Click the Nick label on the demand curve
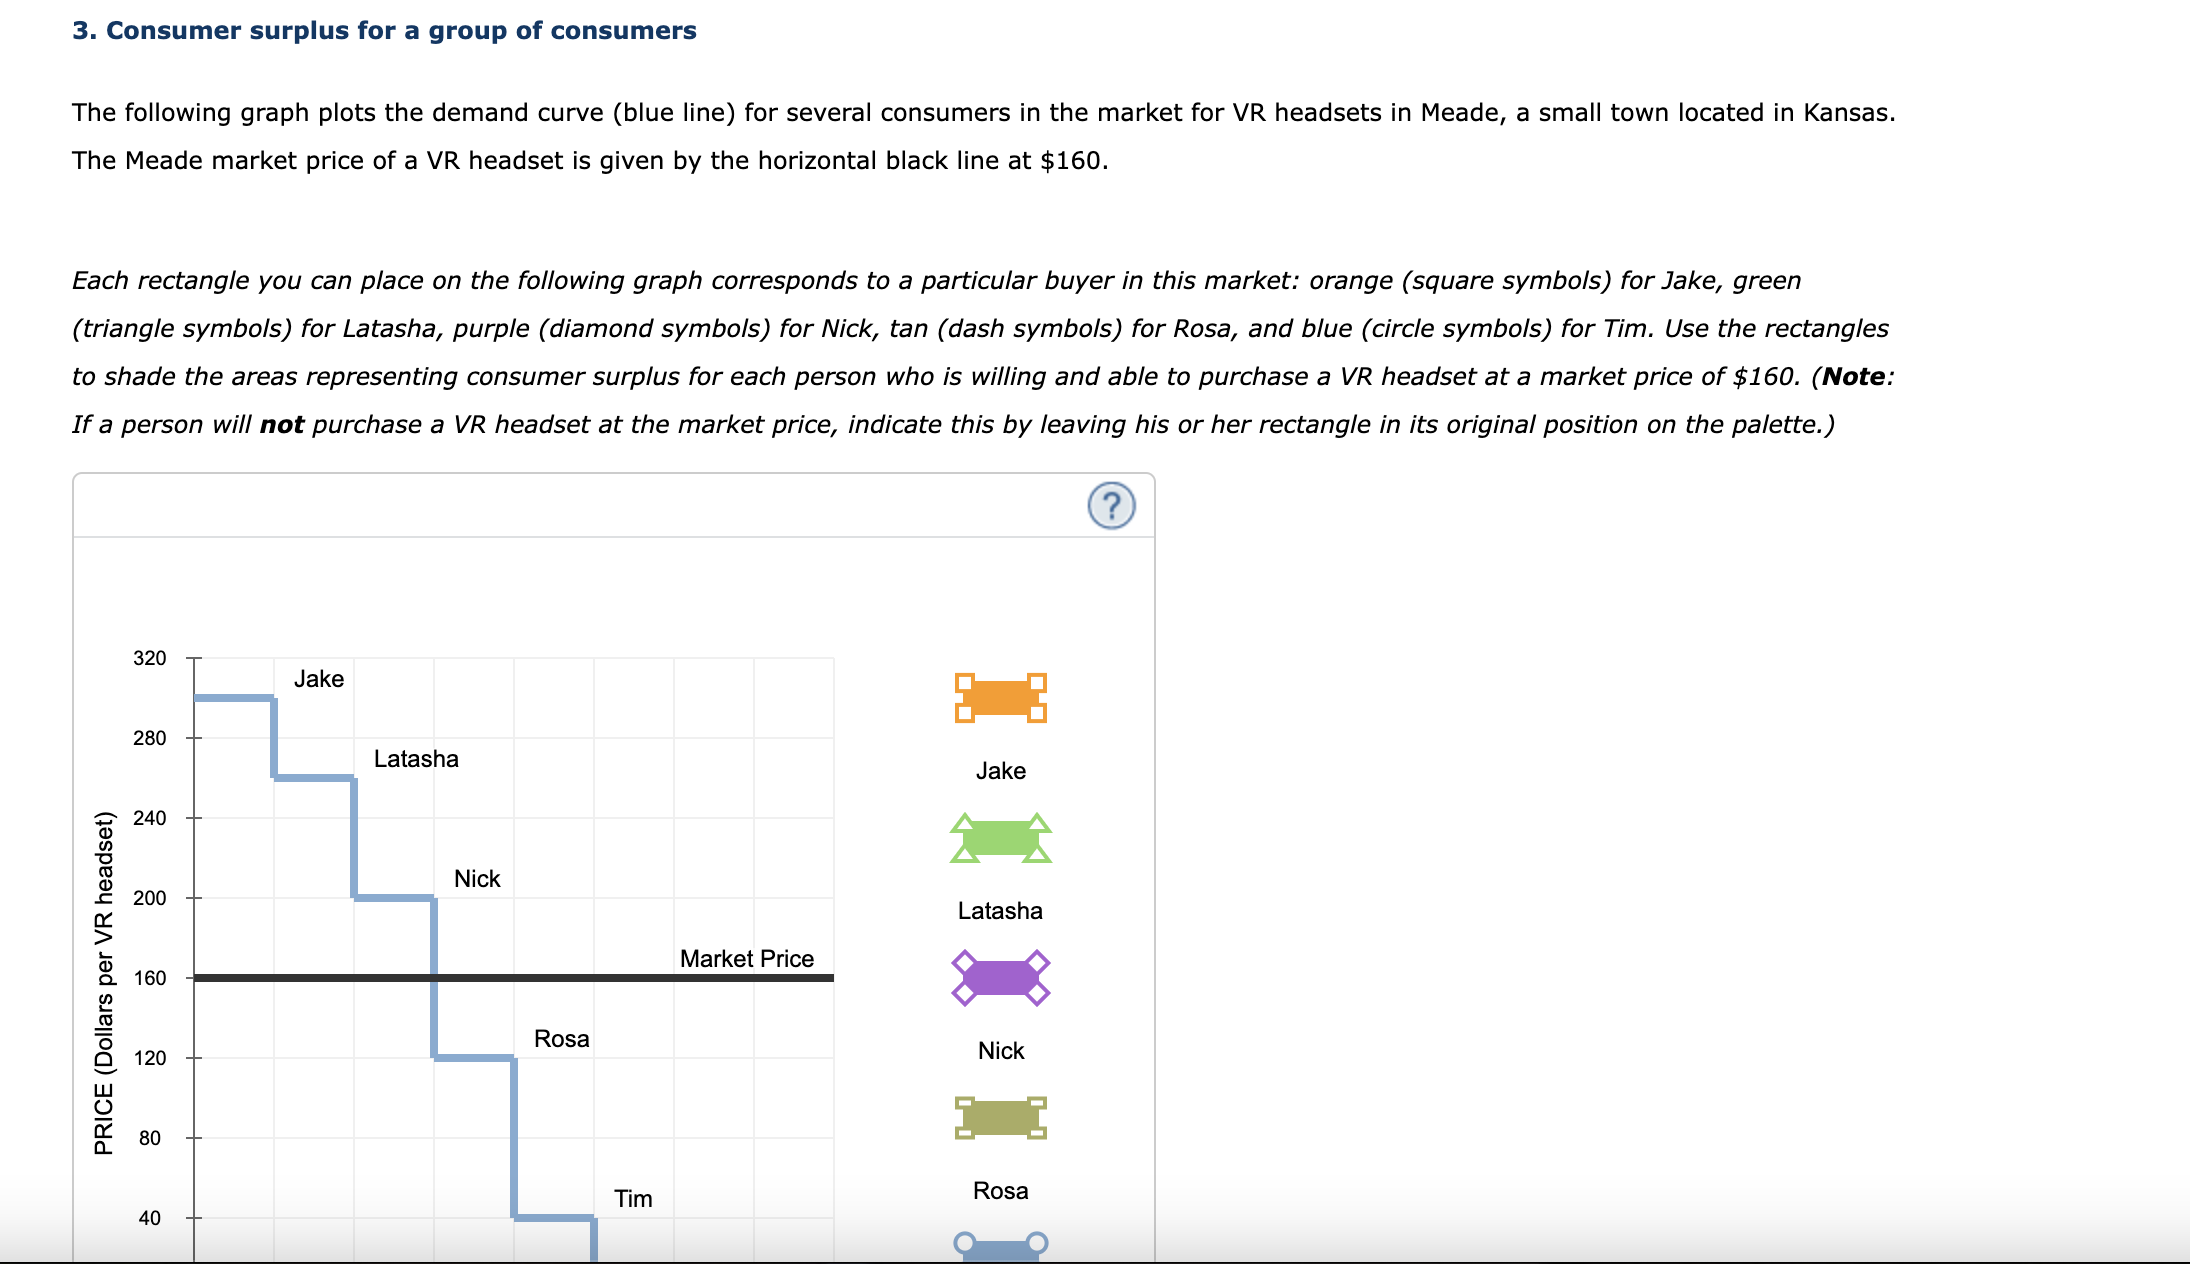The width and height of the screenshot is (2190, 1264). [477, 879]
